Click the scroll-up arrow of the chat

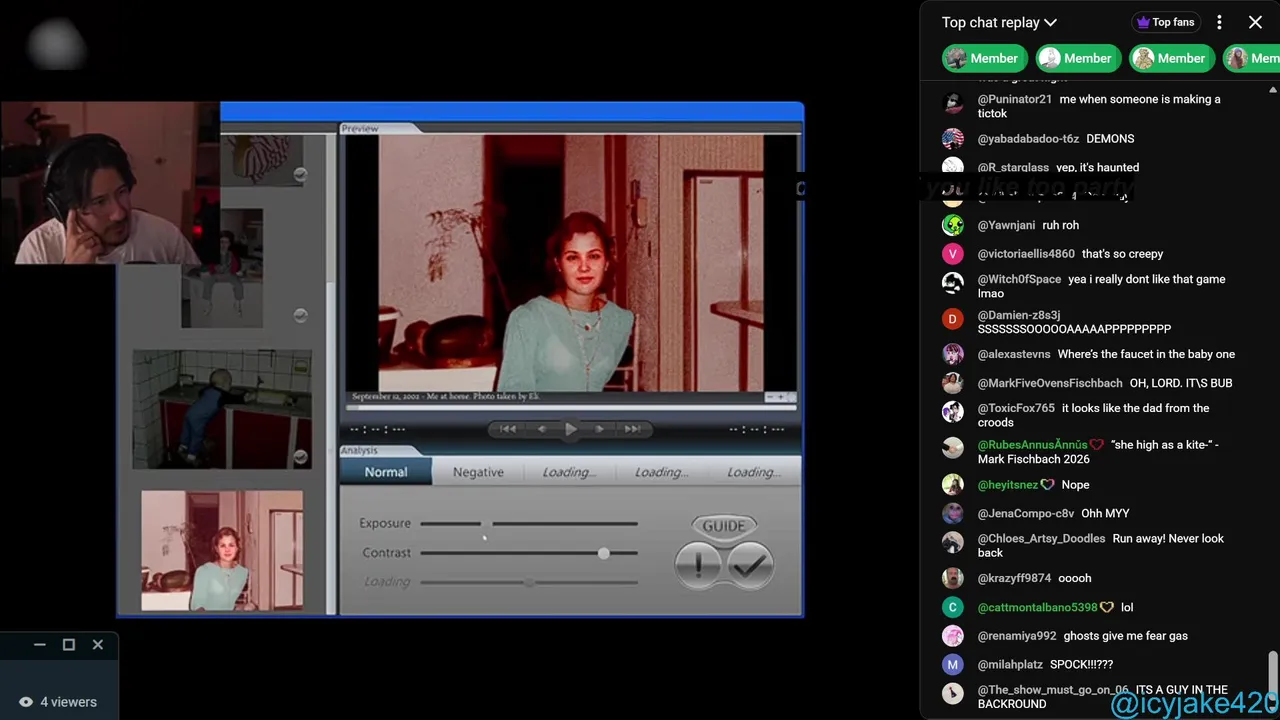[x=1272, y=90]
